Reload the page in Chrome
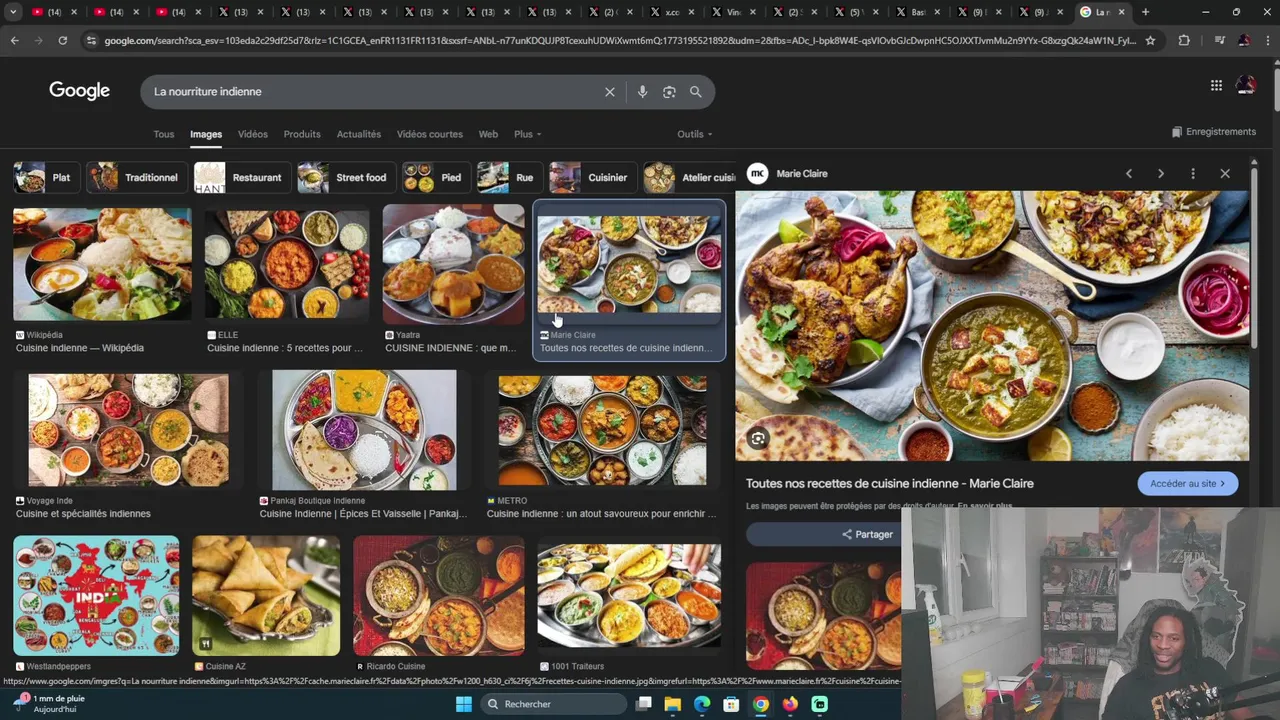1280x720 pixels. [62, 40]
